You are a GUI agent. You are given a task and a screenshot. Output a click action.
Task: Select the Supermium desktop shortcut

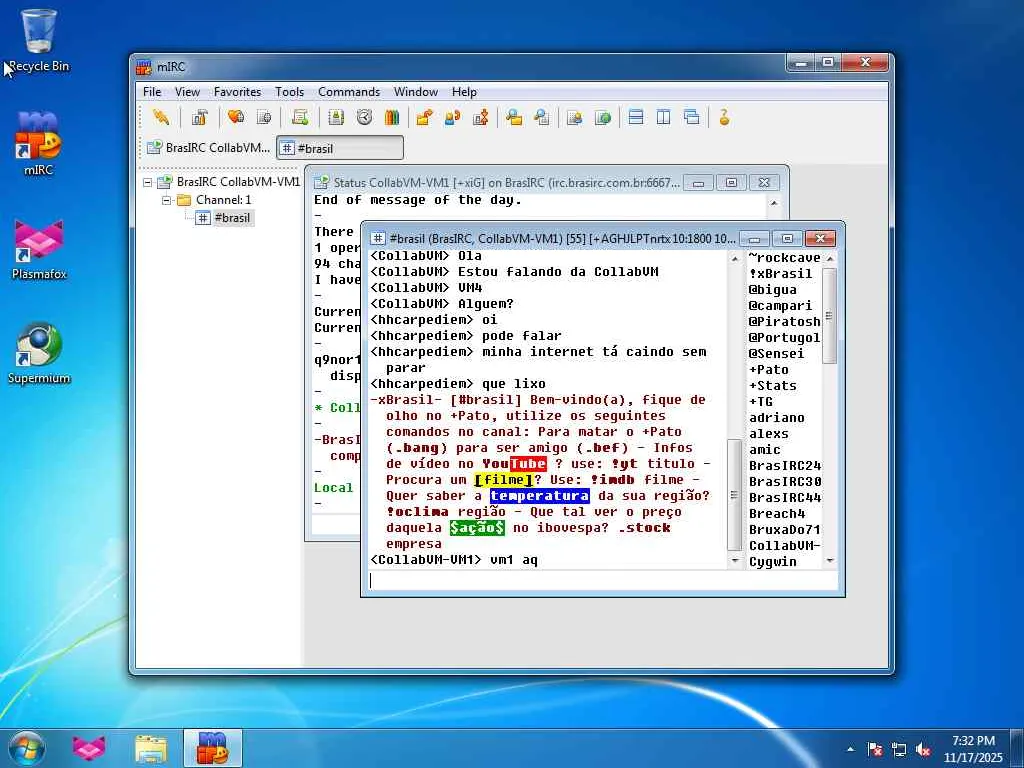point(39,353)
